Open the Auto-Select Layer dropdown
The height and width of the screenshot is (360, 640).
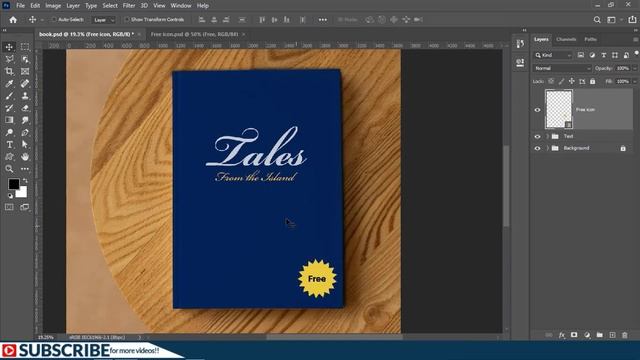[x=104, y=20]
